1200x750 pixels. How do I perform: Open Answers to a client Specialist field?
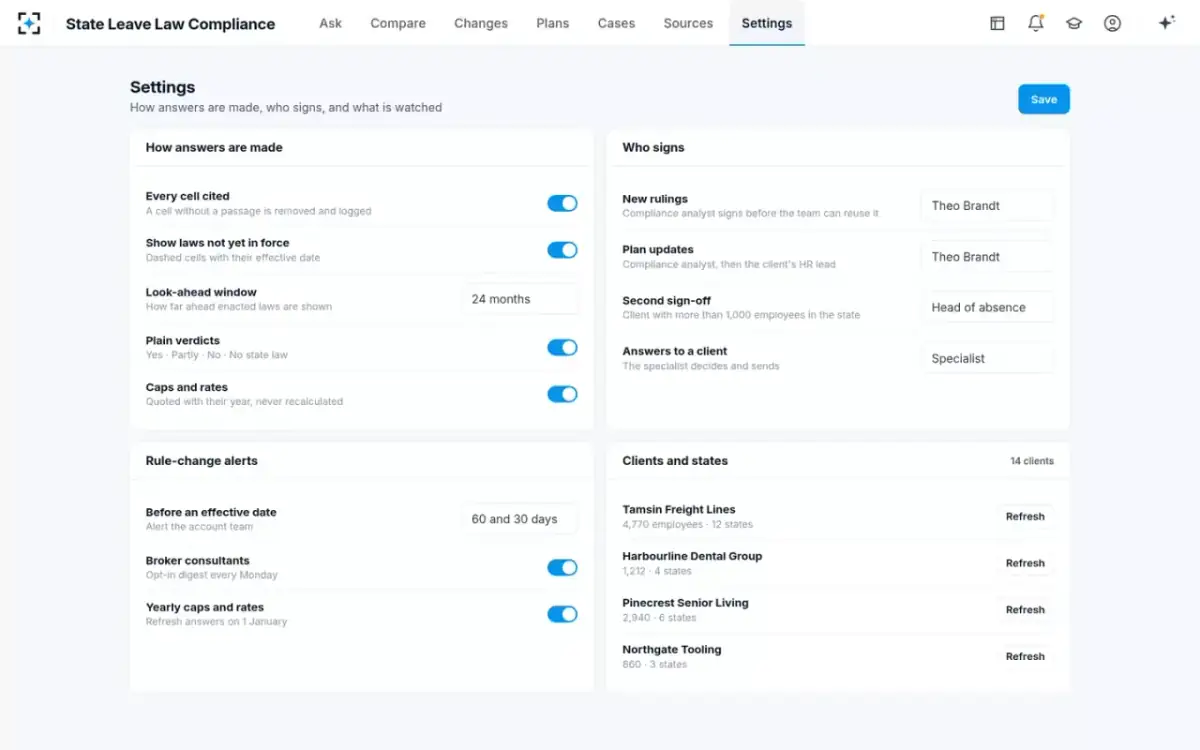tap(987, 359)
